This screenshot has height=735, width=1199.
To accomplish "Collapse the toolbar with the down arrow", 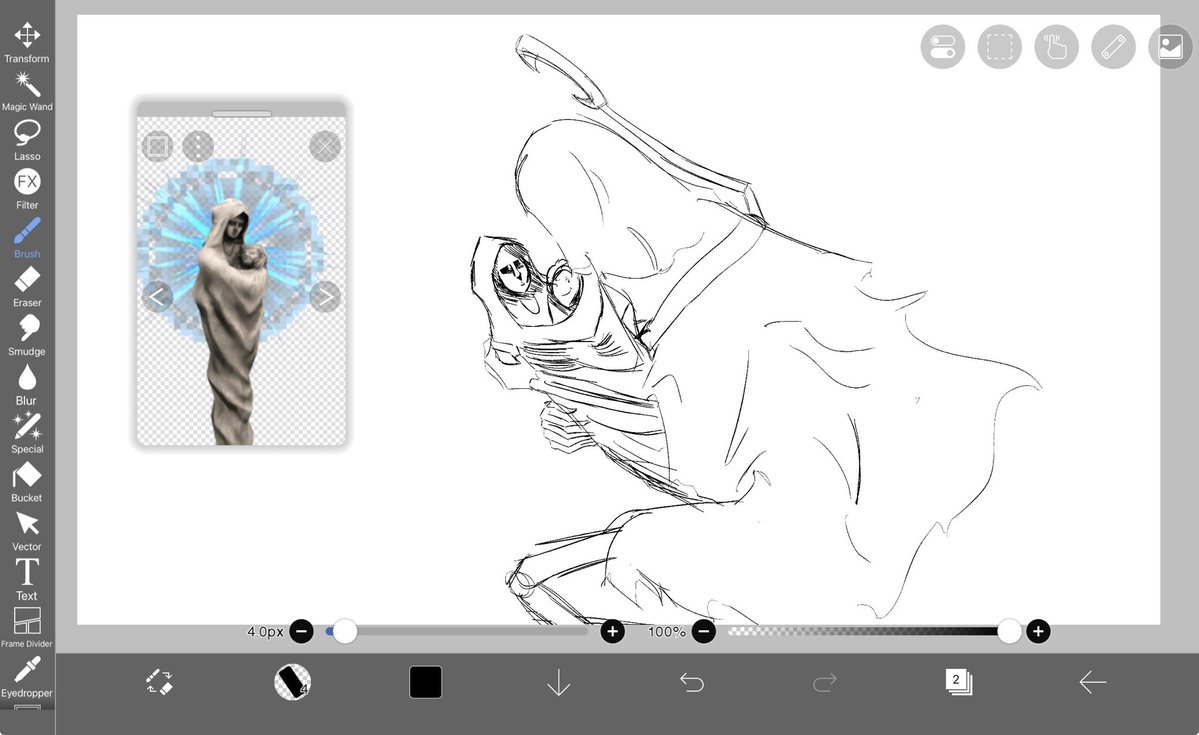I will coord(559,681).
